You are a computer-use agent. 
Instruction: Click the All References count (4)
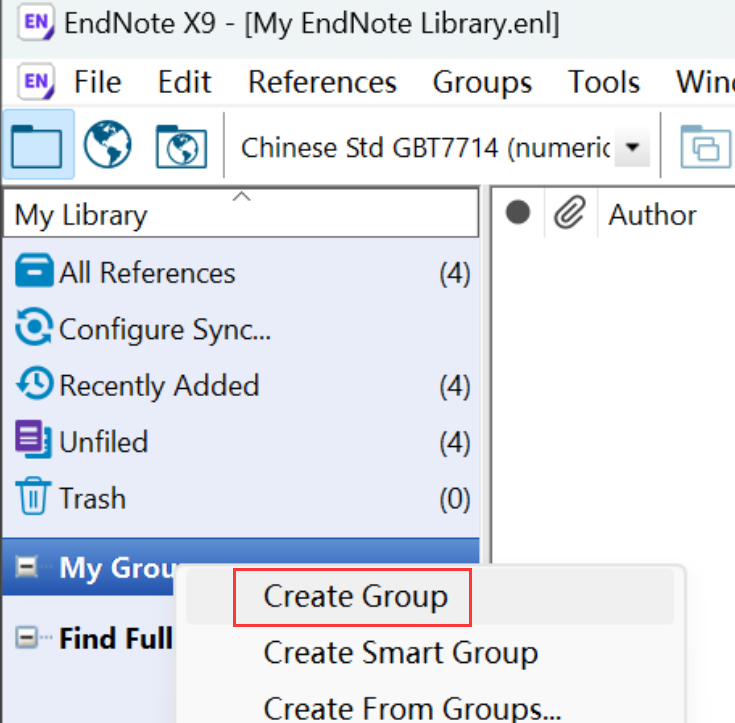455,273
